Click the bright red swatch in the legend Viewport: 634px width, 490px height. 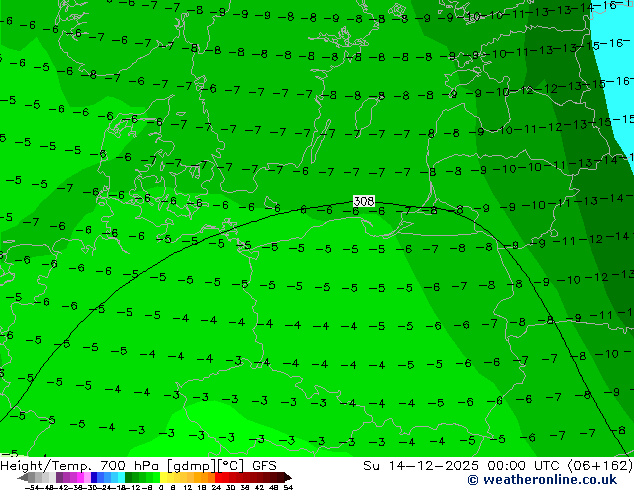218,477
